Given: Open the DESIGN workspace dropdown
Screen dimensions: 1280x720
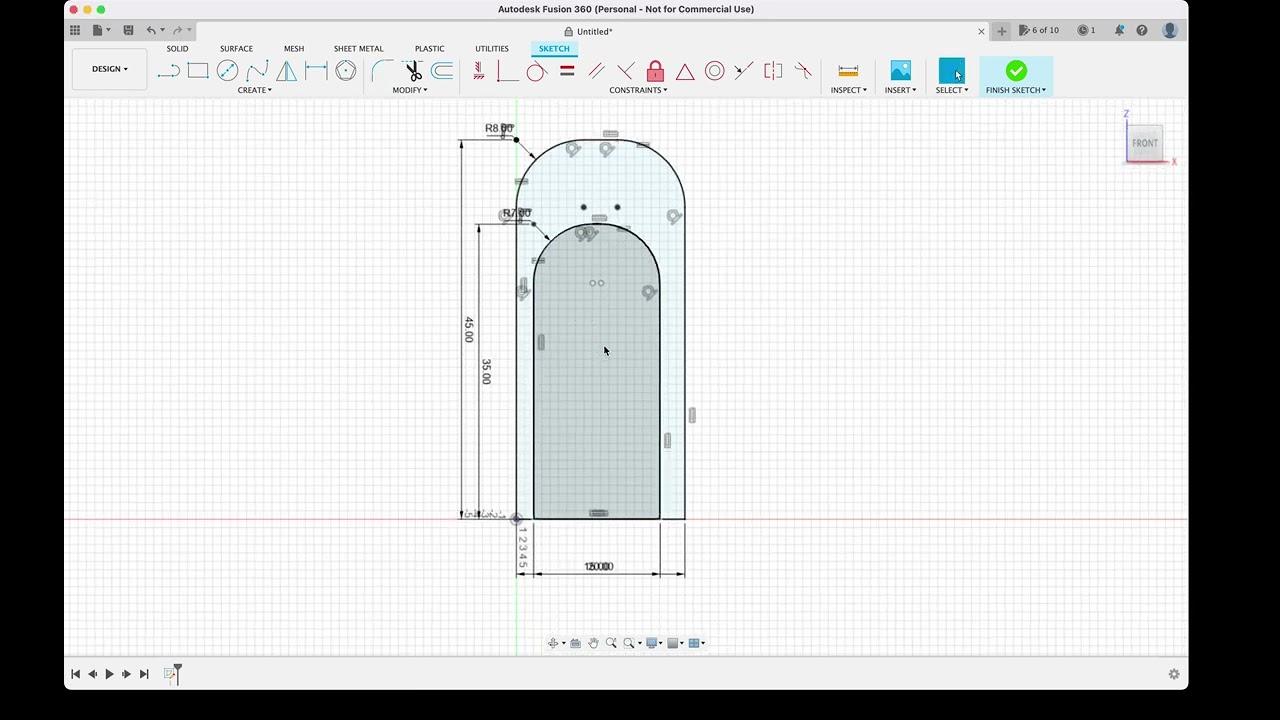Looking at the screenshot, I should pos(109,69).
